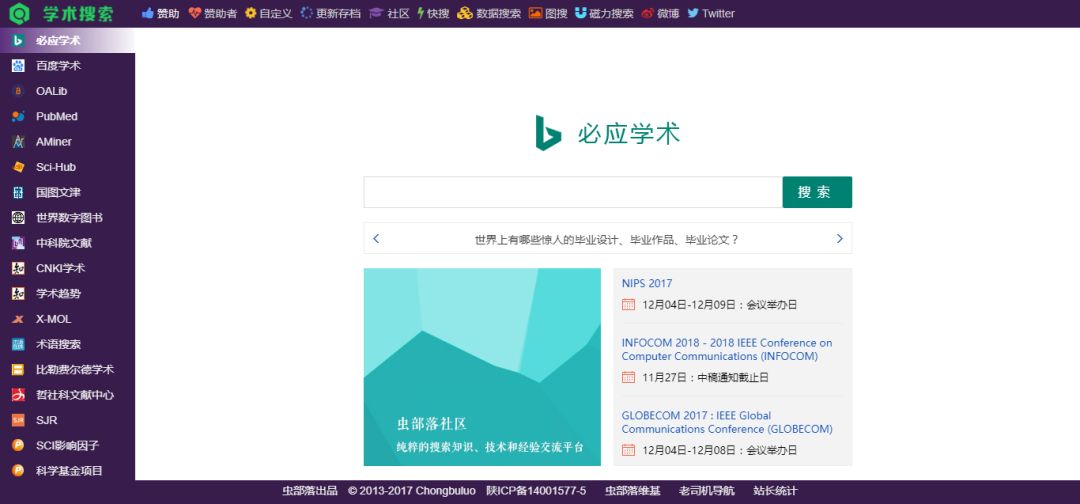Click the 虫部落社区 banner image

[x=482, y=367]
